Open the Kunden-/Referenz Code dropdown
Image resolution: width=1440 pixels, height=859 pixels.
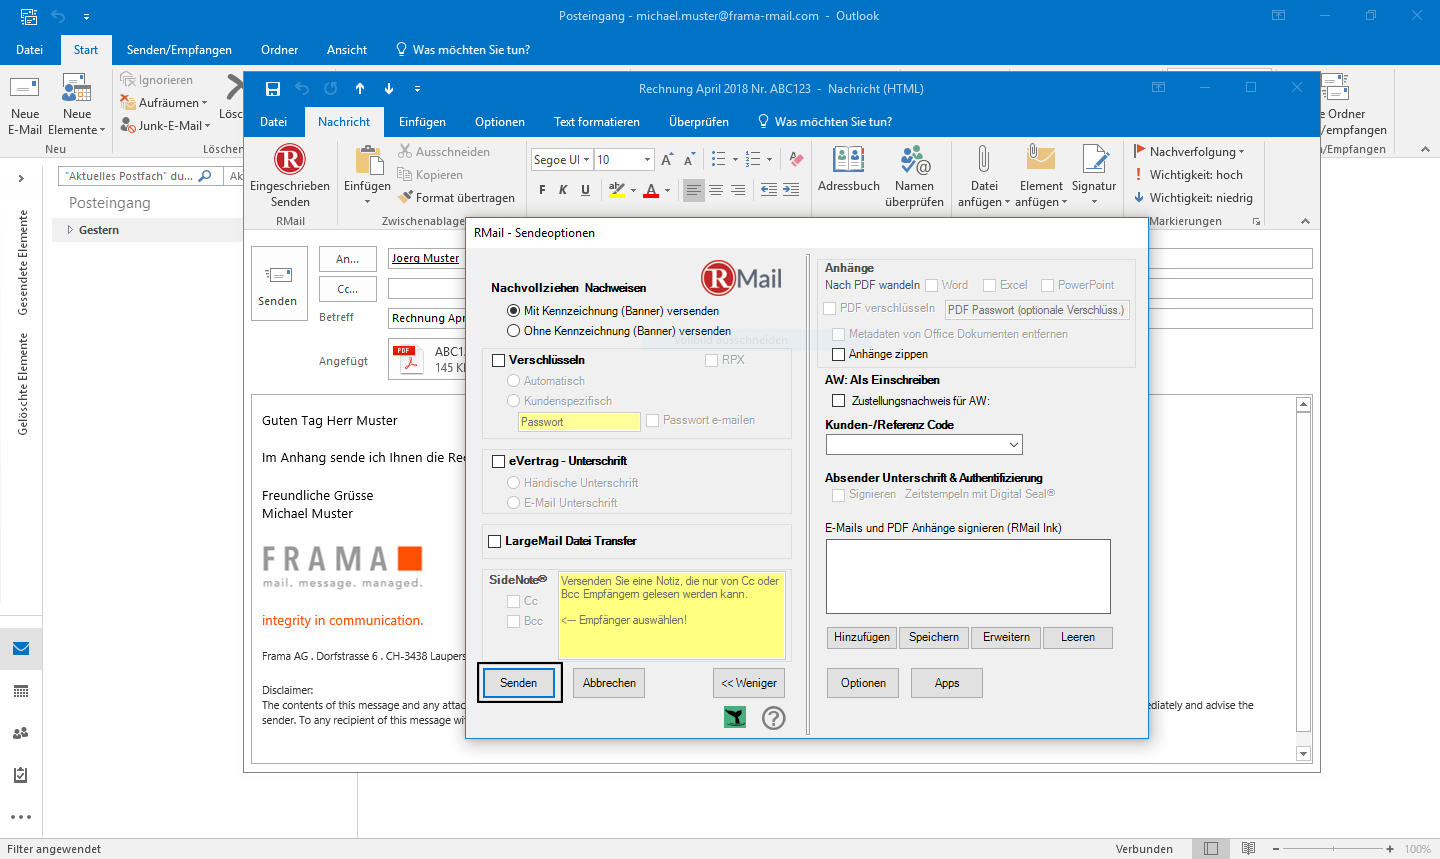(1014, 444)
